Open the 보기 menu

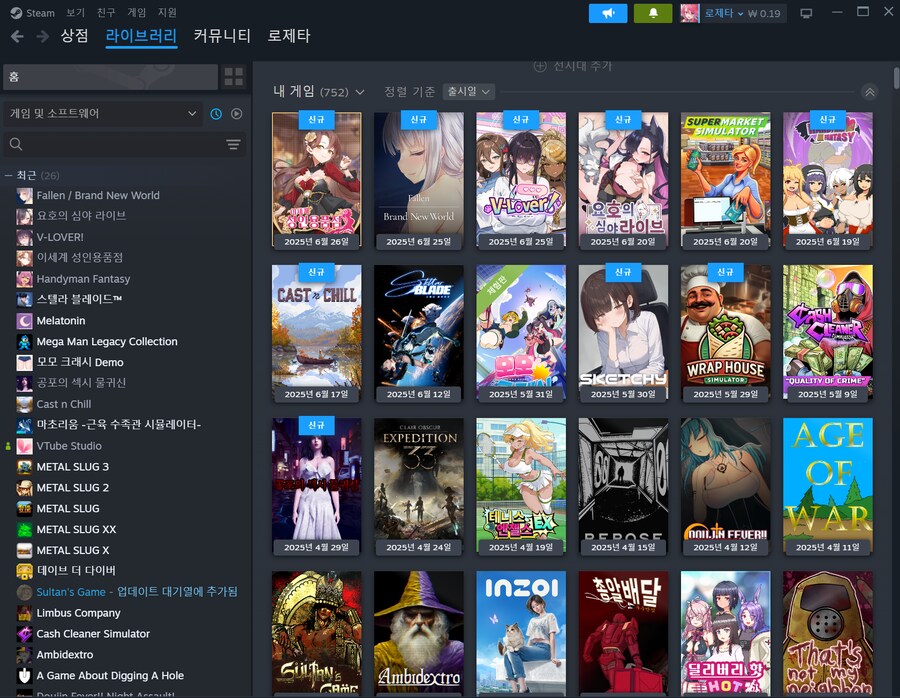pyautogui.click(x=75, y=13)
